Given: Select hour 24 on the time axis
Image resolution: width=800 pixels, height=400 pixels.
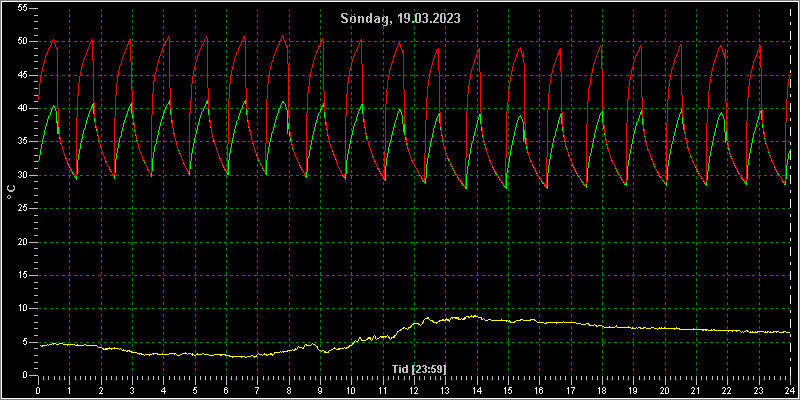Looking at the screenshot, I should pyautogui.click(x=790, y=391).
